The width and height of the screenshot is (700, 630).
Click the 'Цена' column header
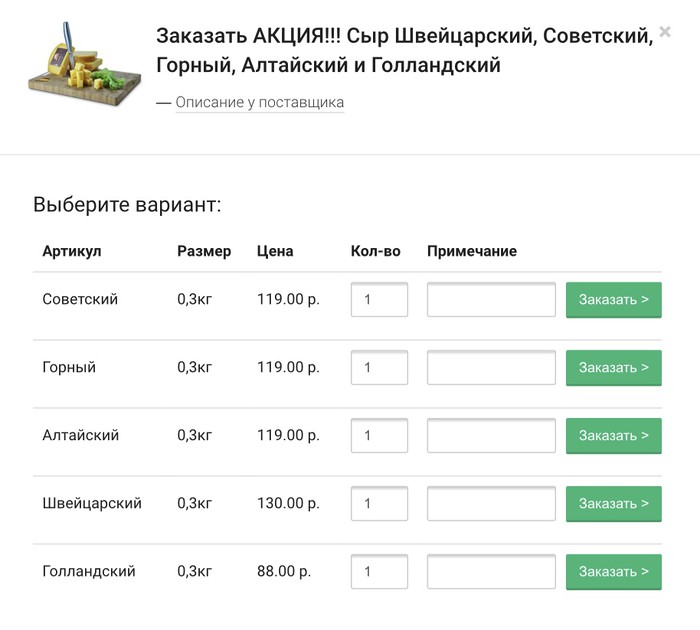click(x=275, y=251)
